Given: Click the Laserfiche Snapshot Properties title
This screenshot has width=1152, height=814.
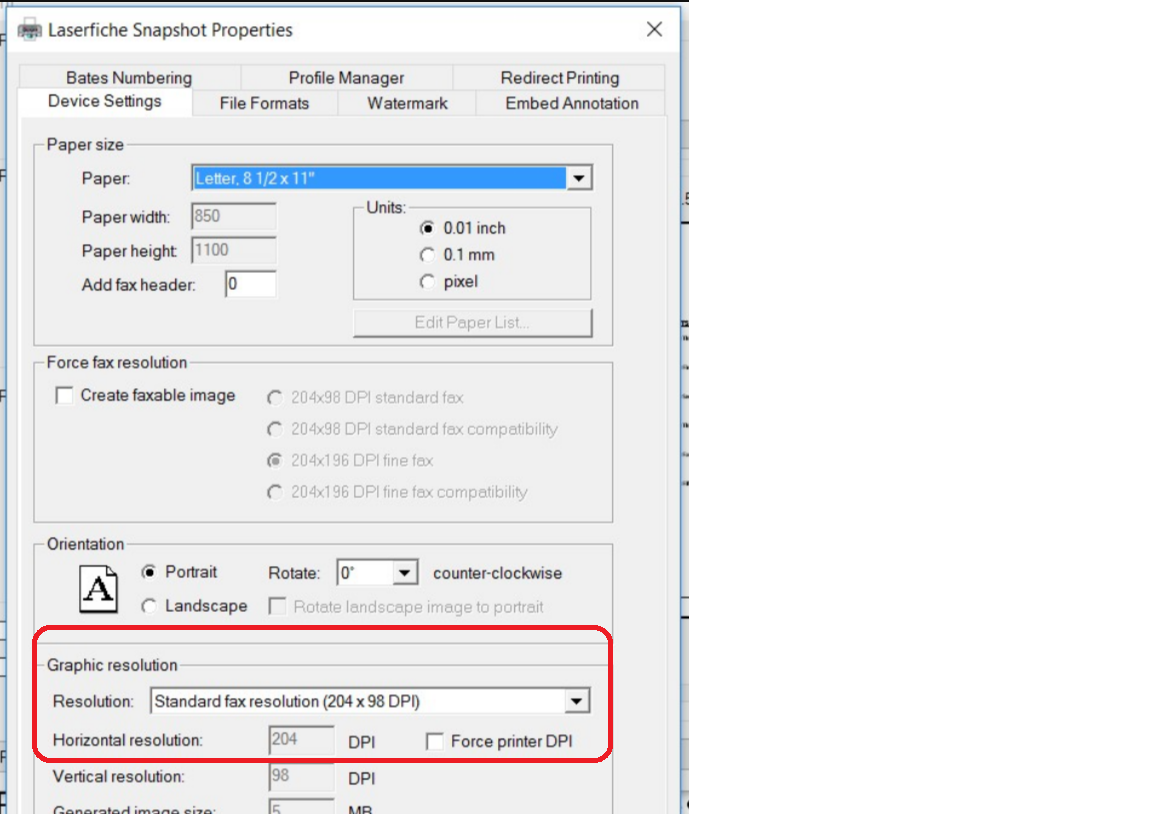Looking at the screenshot, I should pos(170,30).
